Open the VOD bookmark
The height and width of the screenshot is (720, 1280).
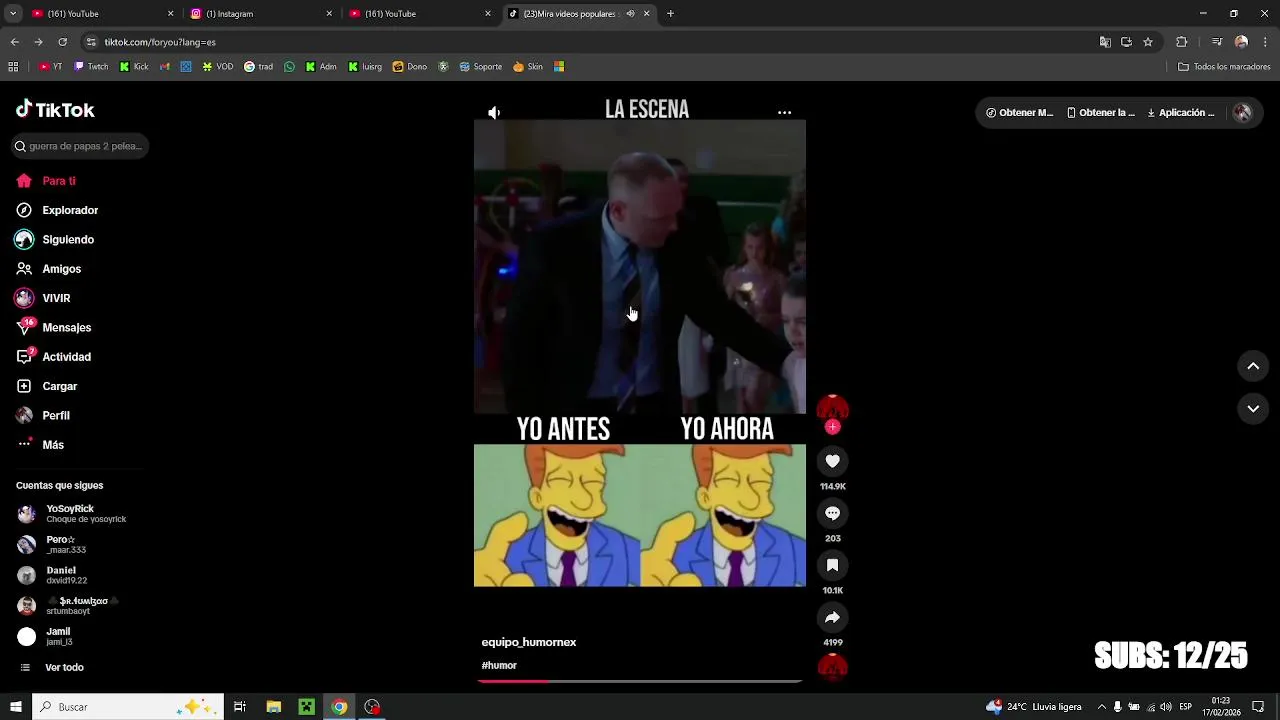tap(218, 67)
